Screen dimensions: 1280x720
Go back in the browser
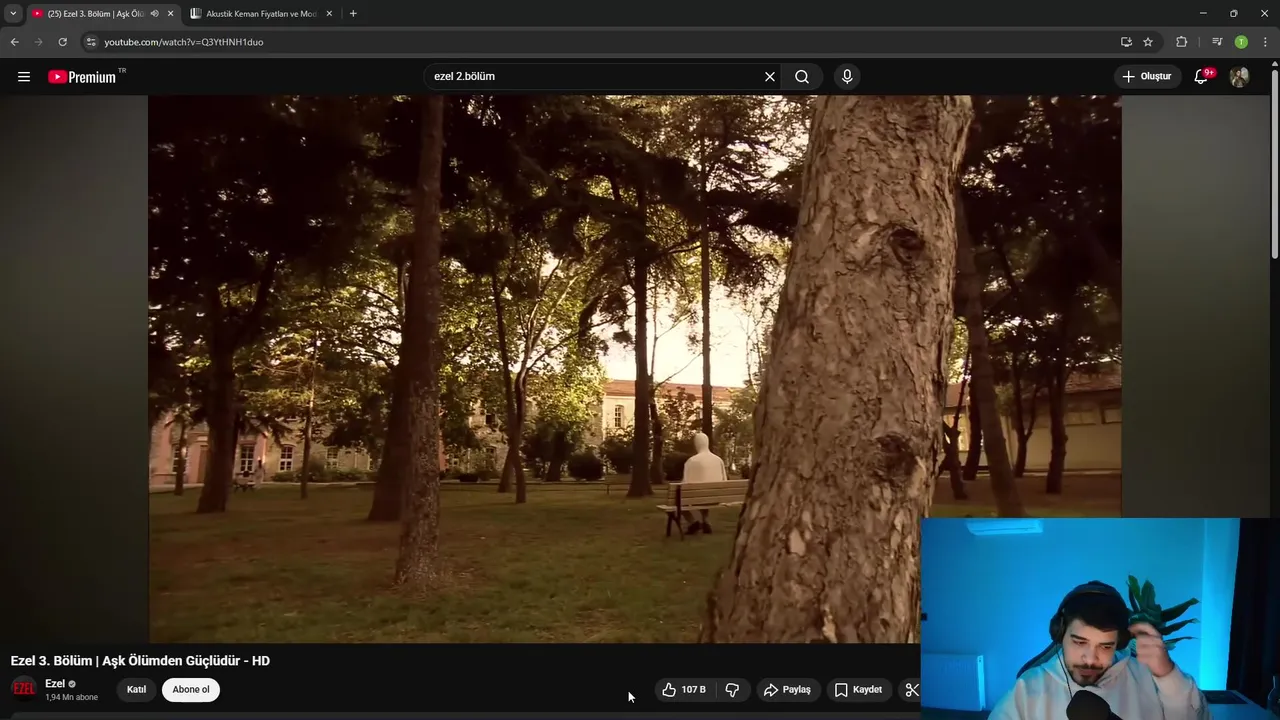tap(14, 42)
